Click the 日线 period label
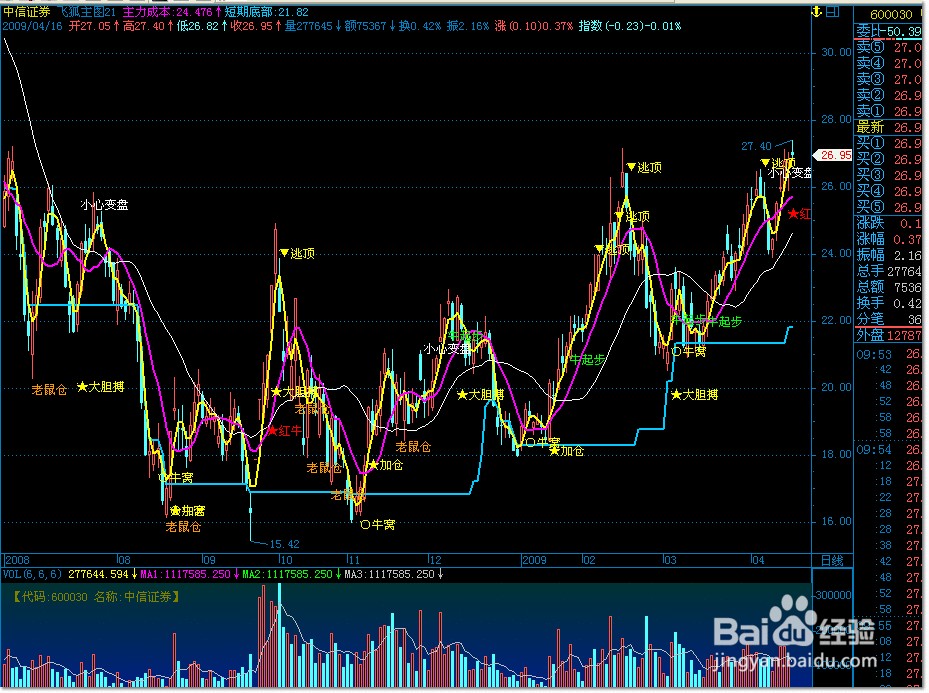929x693 pixels. [x=832, y=560]
